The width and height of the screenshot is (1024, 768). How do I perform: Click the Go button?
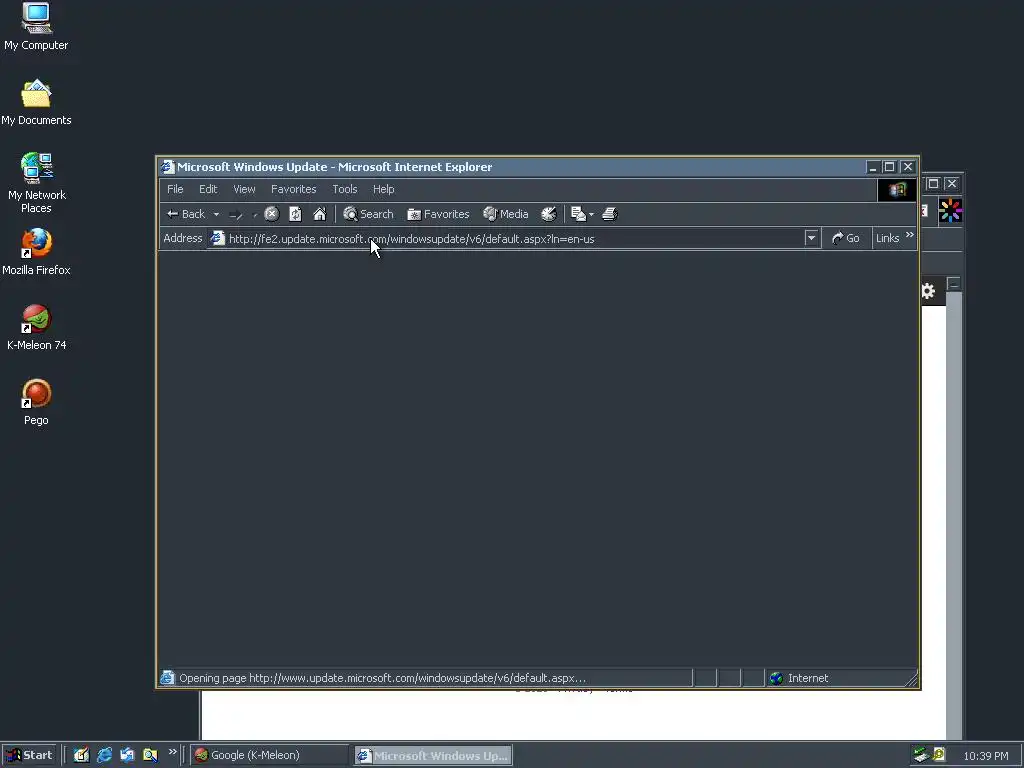click(846, 238)
